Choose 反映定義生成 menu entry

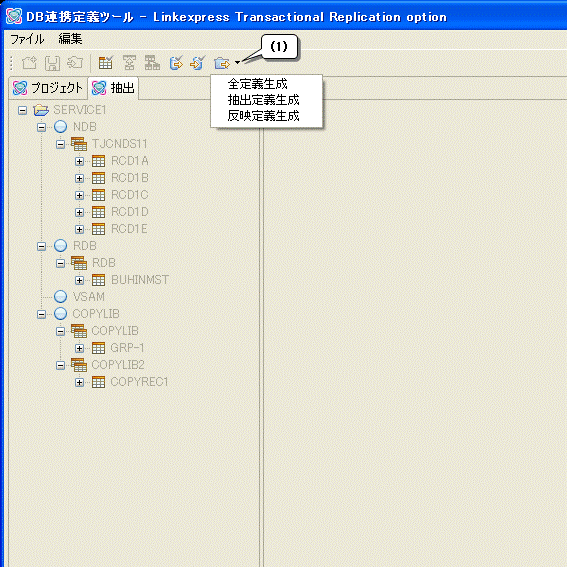click(263, 116)
